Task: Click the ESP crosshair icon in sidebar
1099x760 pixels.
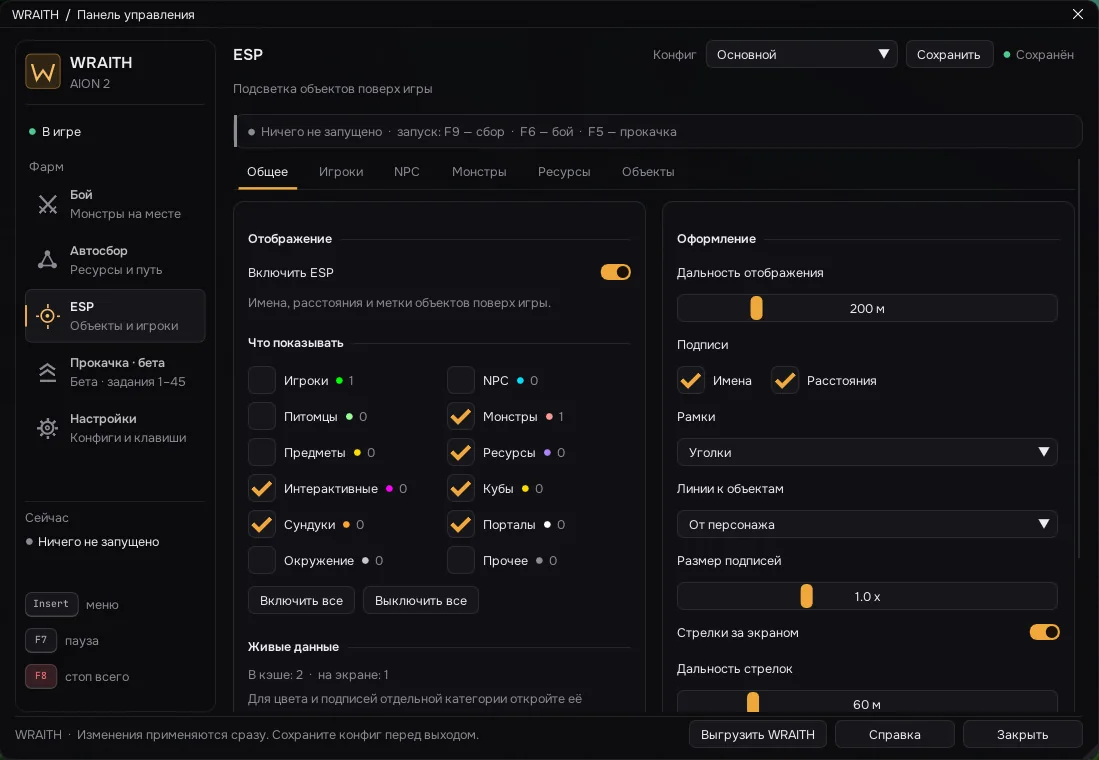Action: (x=48, y=316)
